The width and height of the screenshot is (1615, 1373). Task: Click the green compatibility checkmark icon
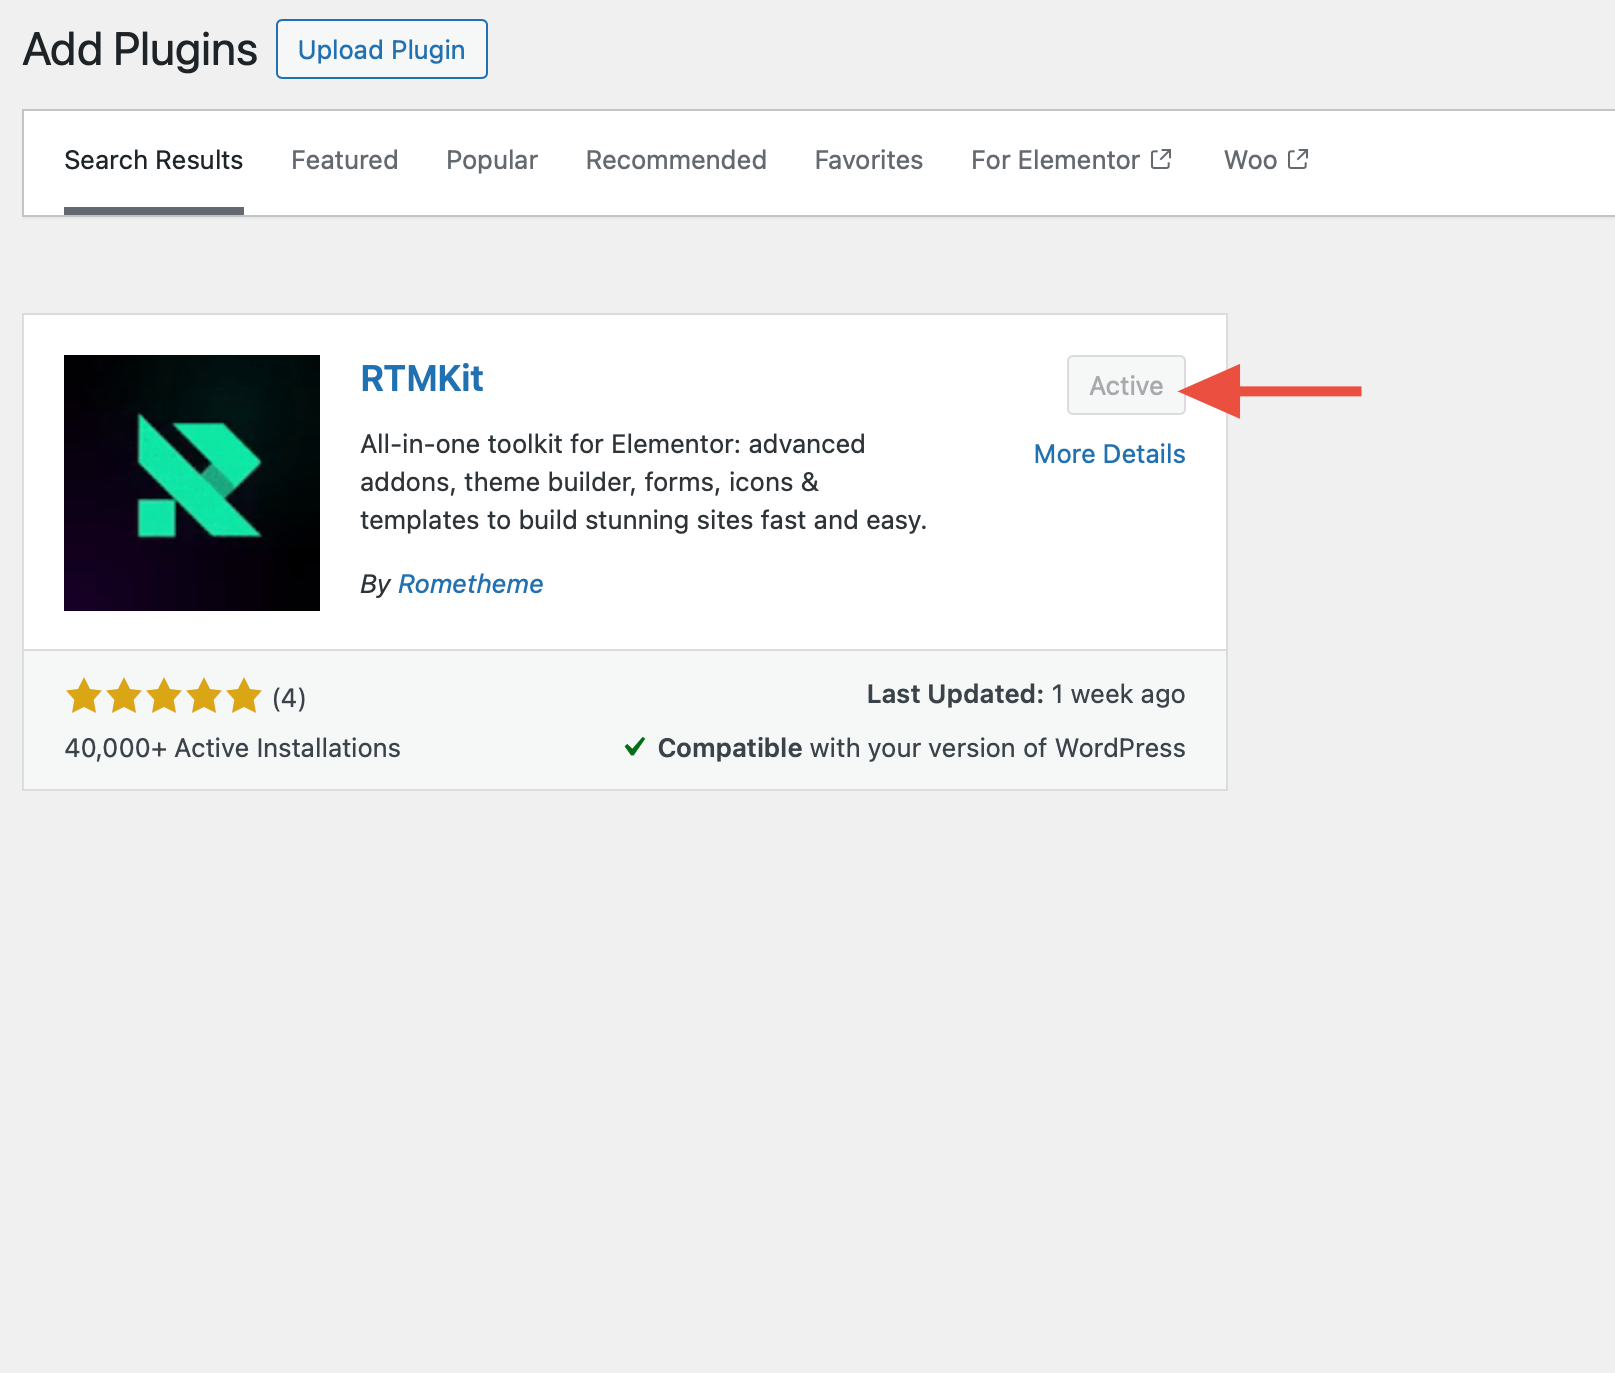(635, 747)
